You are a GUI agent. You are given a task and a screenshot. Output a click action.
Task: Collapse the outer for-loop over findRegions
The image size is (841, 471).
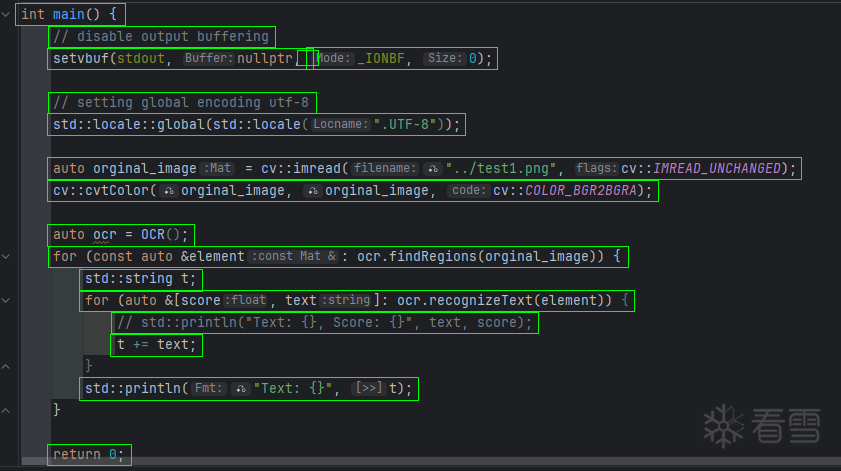pyautogui.click(x=5, y=256)
